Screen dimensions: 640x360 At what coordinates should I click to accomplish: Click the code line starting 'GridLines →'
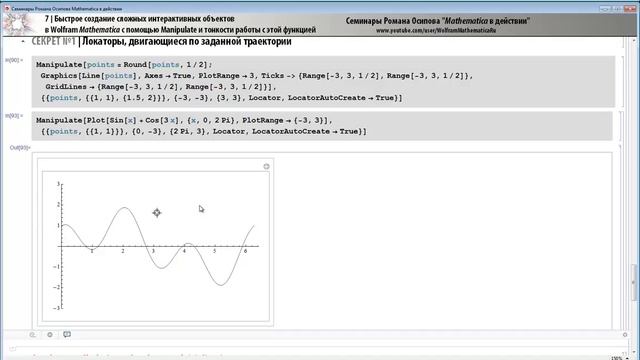[161, 87]
